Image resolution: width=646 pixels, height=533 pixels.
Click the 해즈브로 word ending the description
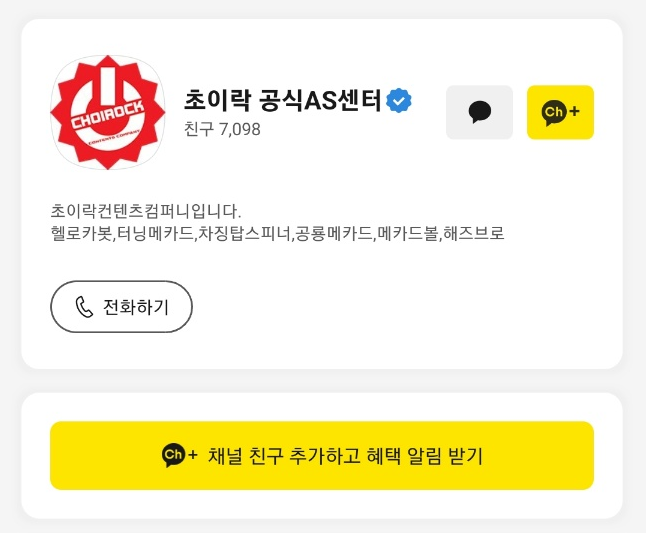coord(474,233)
